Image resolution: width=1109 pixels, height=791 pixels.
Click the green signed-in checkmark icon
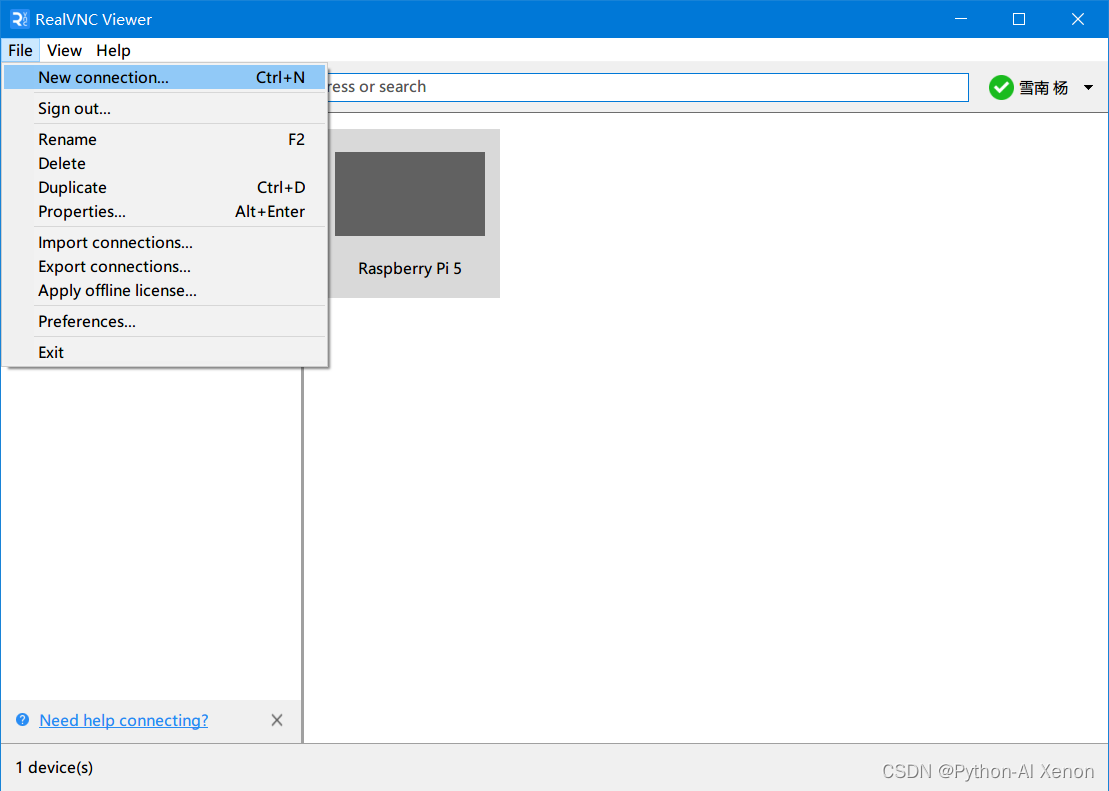(1001, 88)
